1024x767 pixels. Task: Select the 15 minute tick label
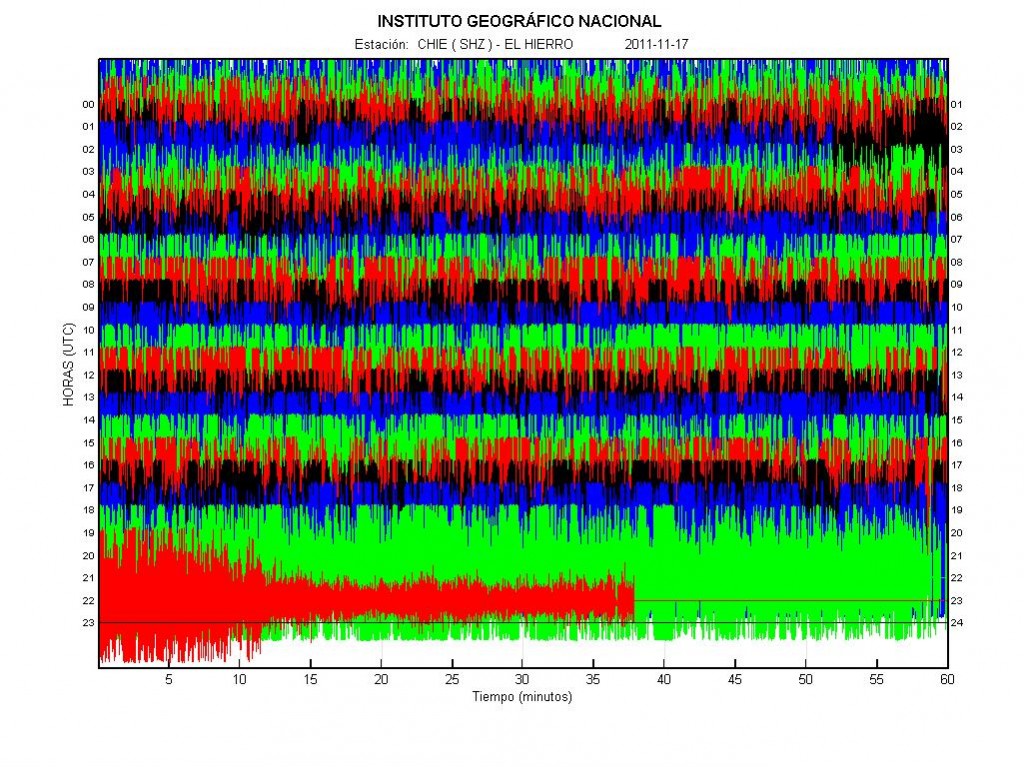pyautogui.click(x=310, y=679)
